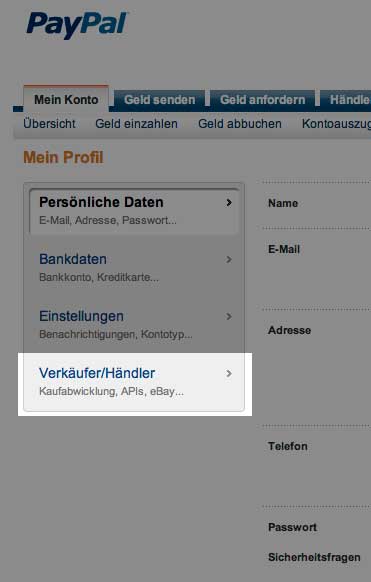Go to the Übersicht submenu link
This screenshot has width=371, height=582.
pyautogui.click(x=49, y=124)
